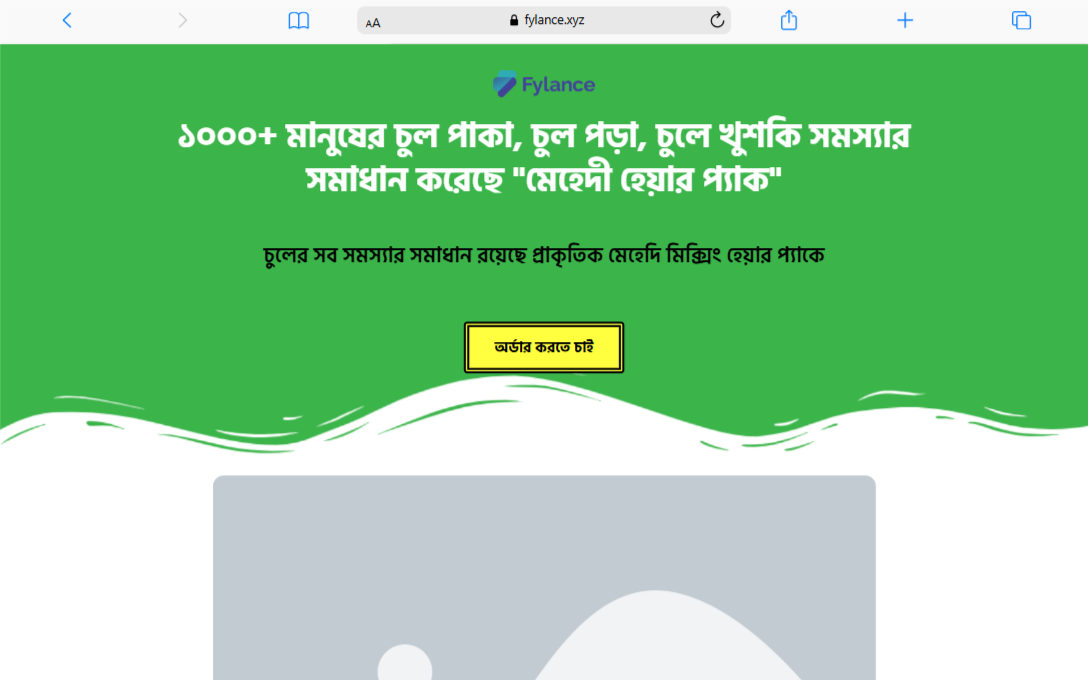Click the Fylance logo mark
Viewport: 1088px width, 680px height.
(504, 84)
